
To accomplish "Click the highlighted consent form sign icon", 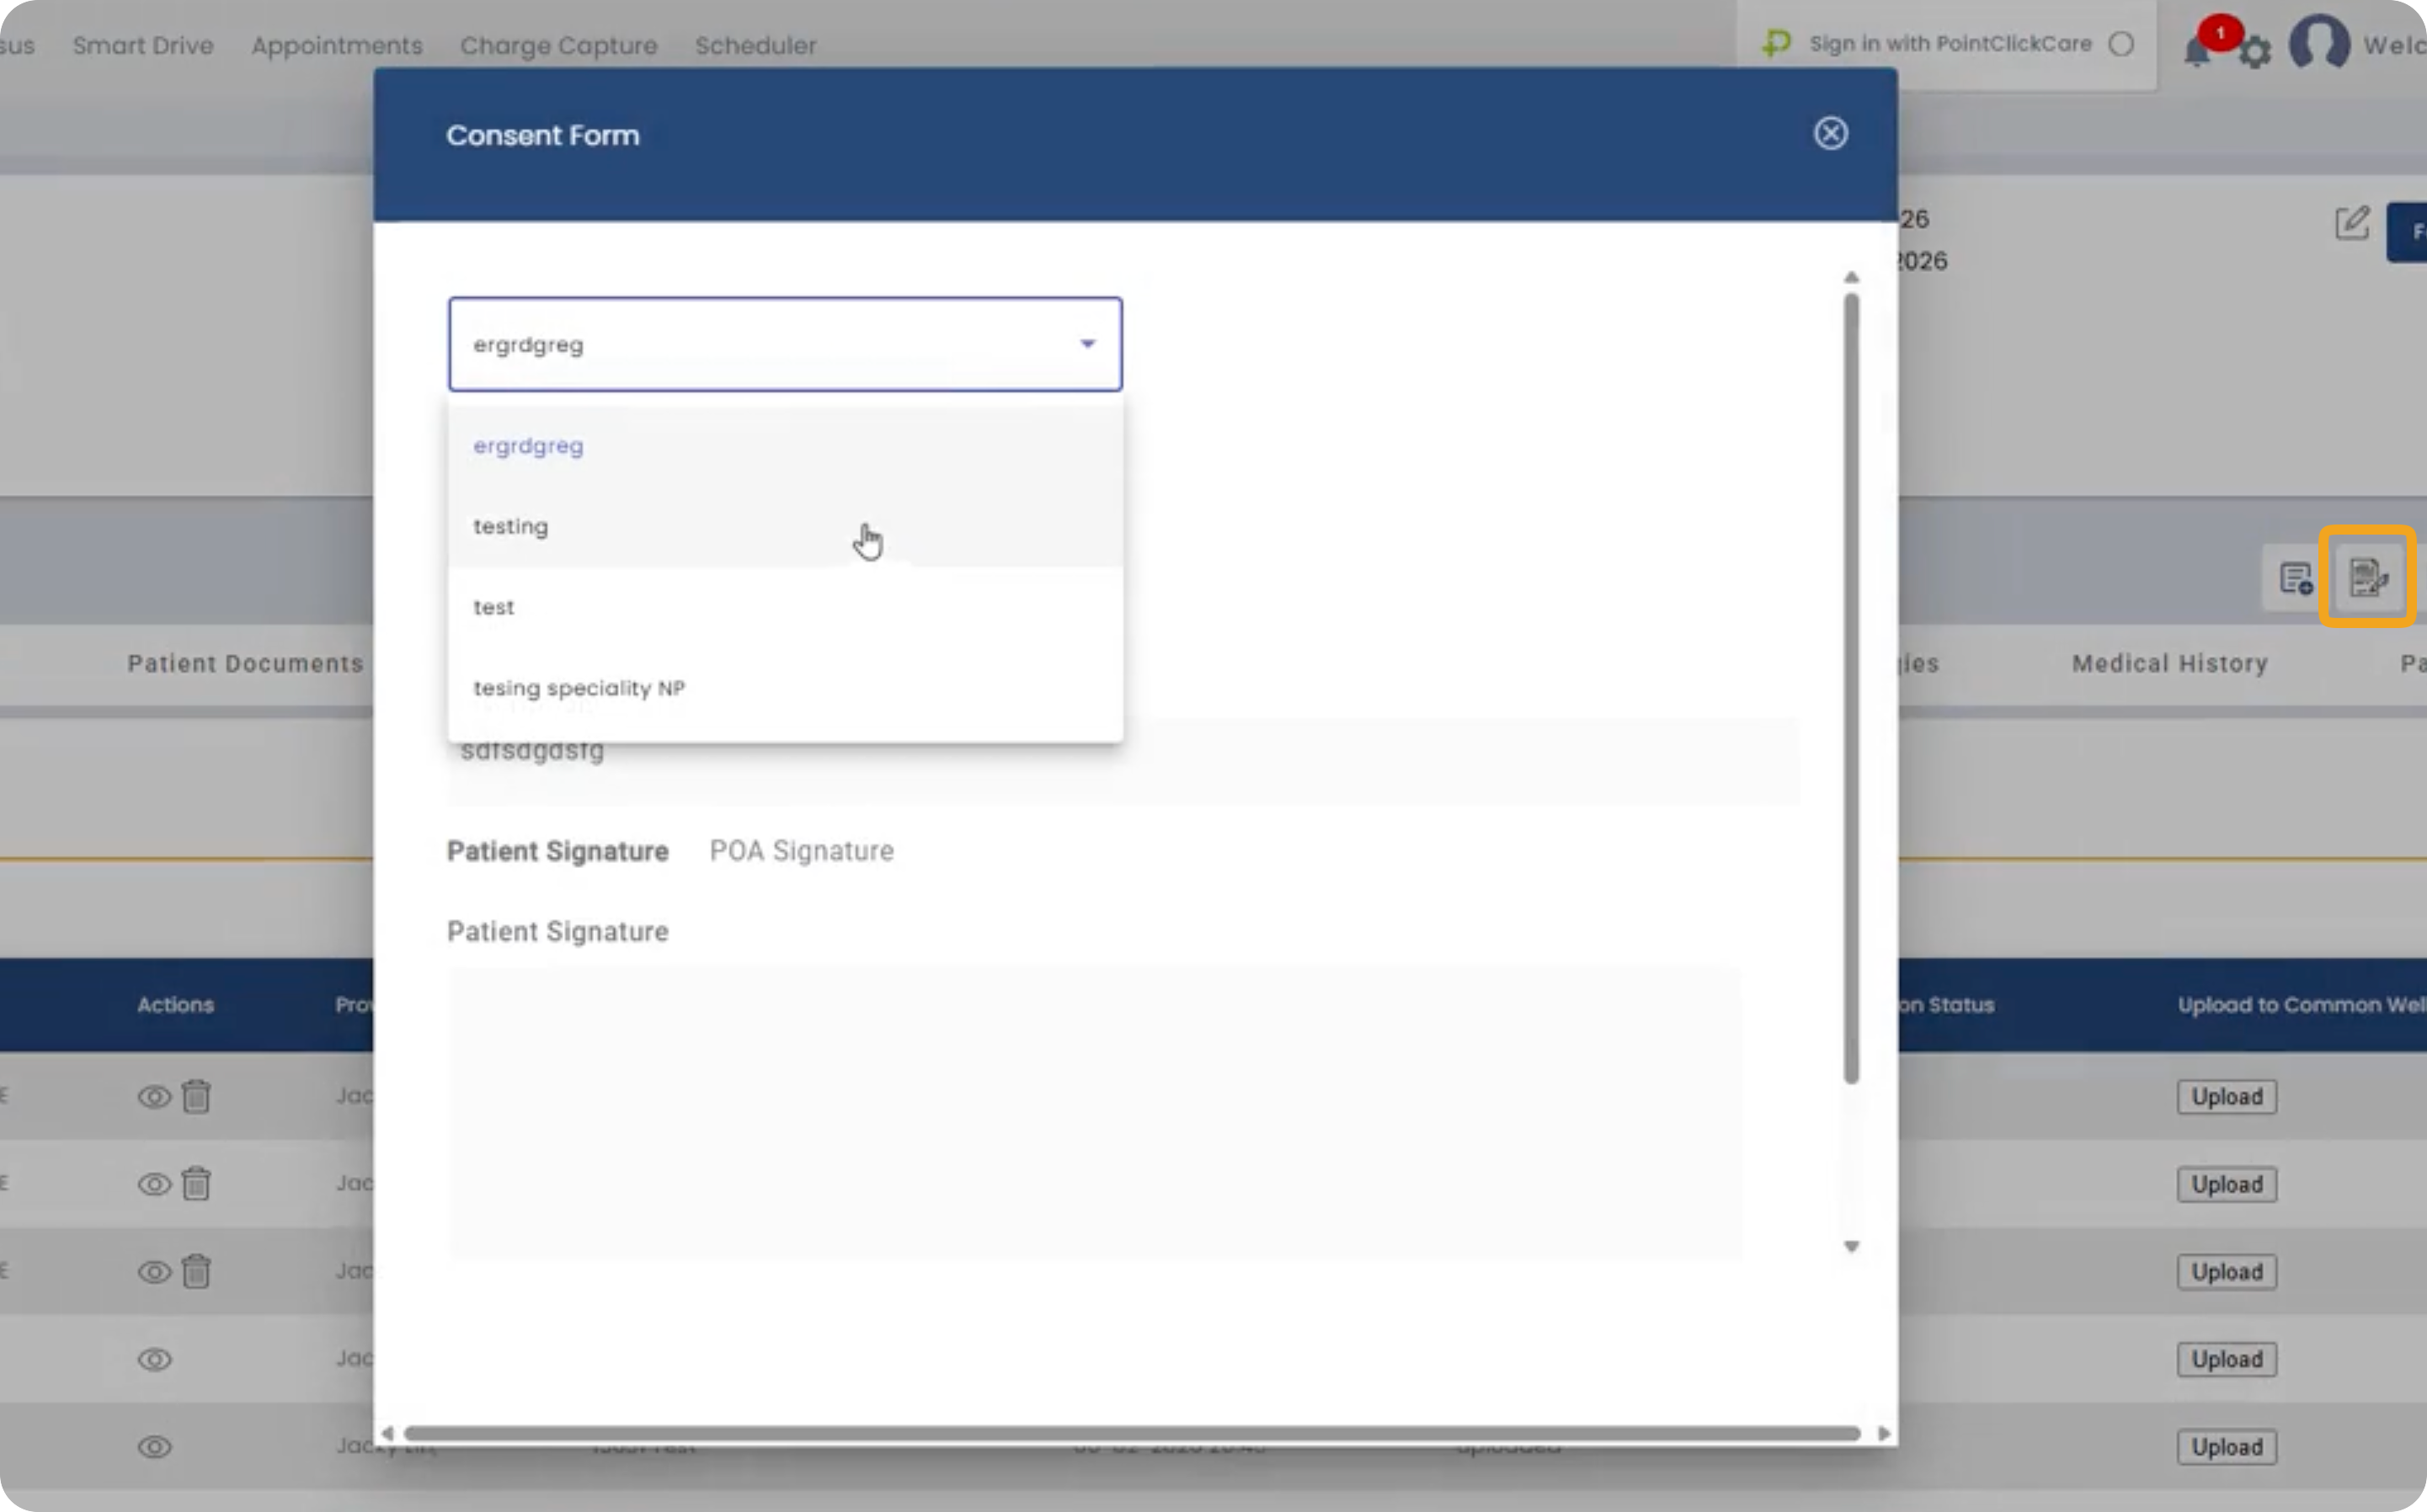I will coord(2367,577).
